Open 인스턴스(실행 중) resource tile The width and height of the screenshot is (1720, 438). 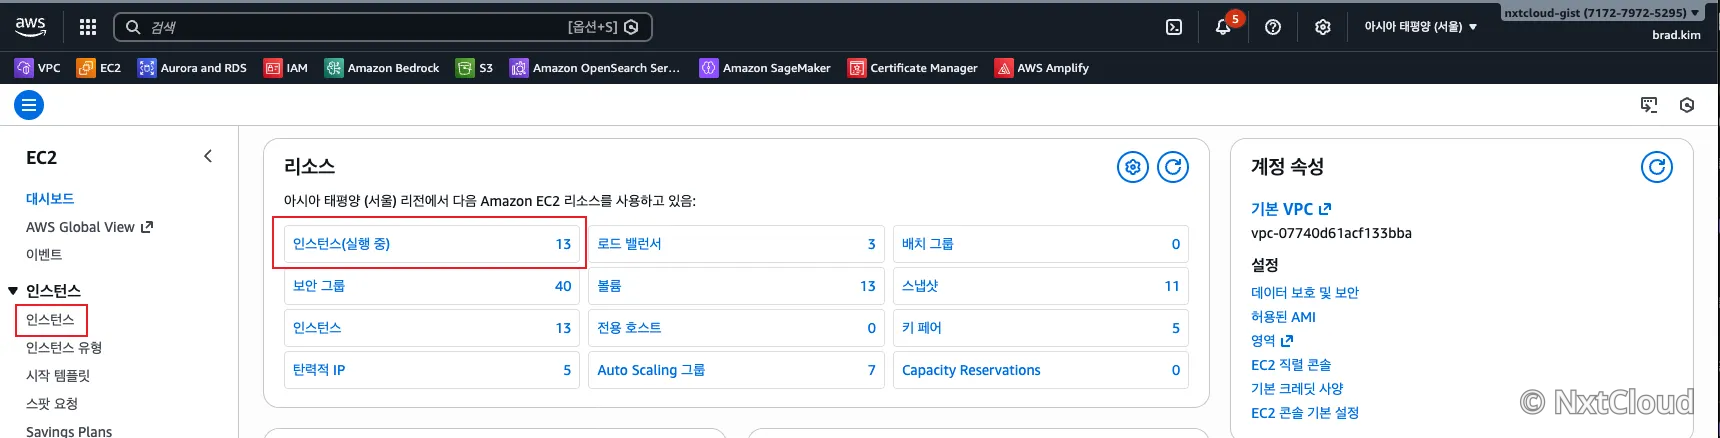tap(432, 244)
